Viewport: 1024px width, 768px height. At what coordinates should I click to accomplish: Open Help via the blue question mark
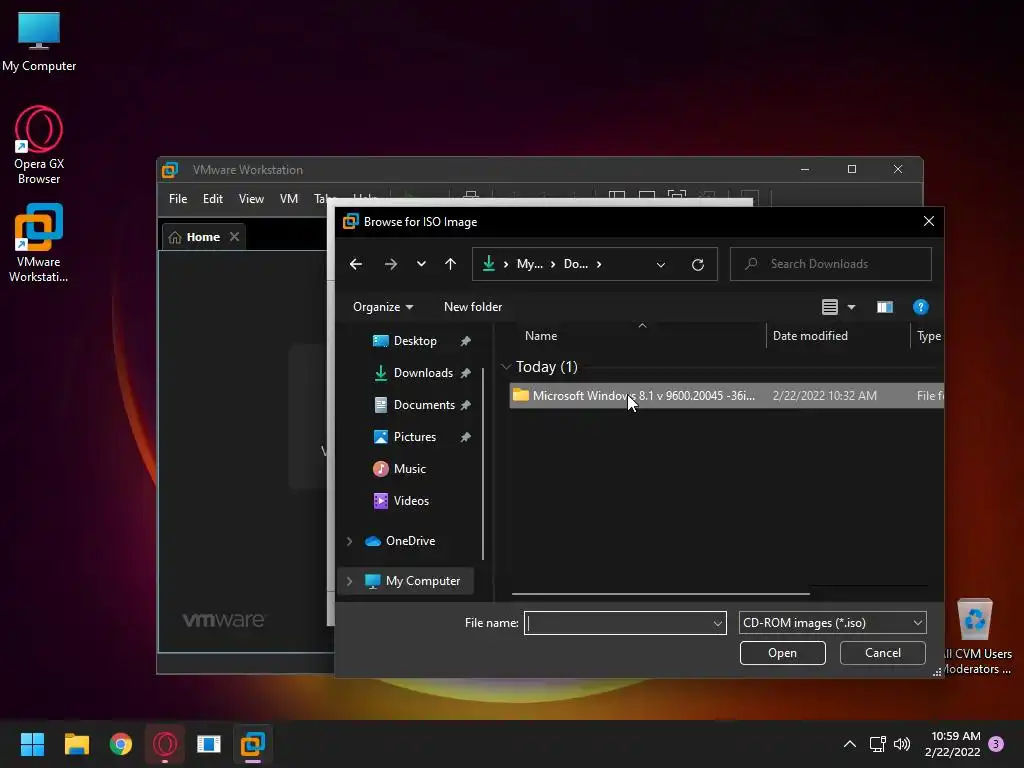(x=920, y=307)
